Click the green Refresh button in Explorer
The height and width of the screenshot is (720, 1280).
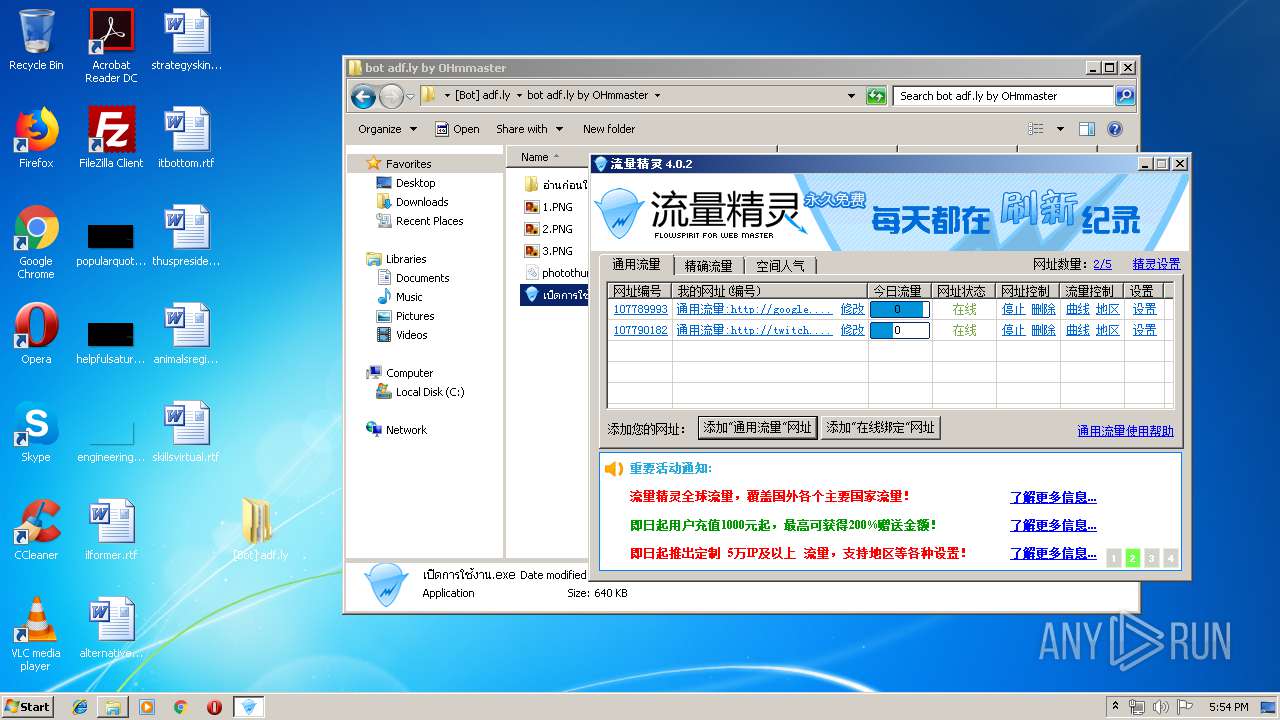876,96
